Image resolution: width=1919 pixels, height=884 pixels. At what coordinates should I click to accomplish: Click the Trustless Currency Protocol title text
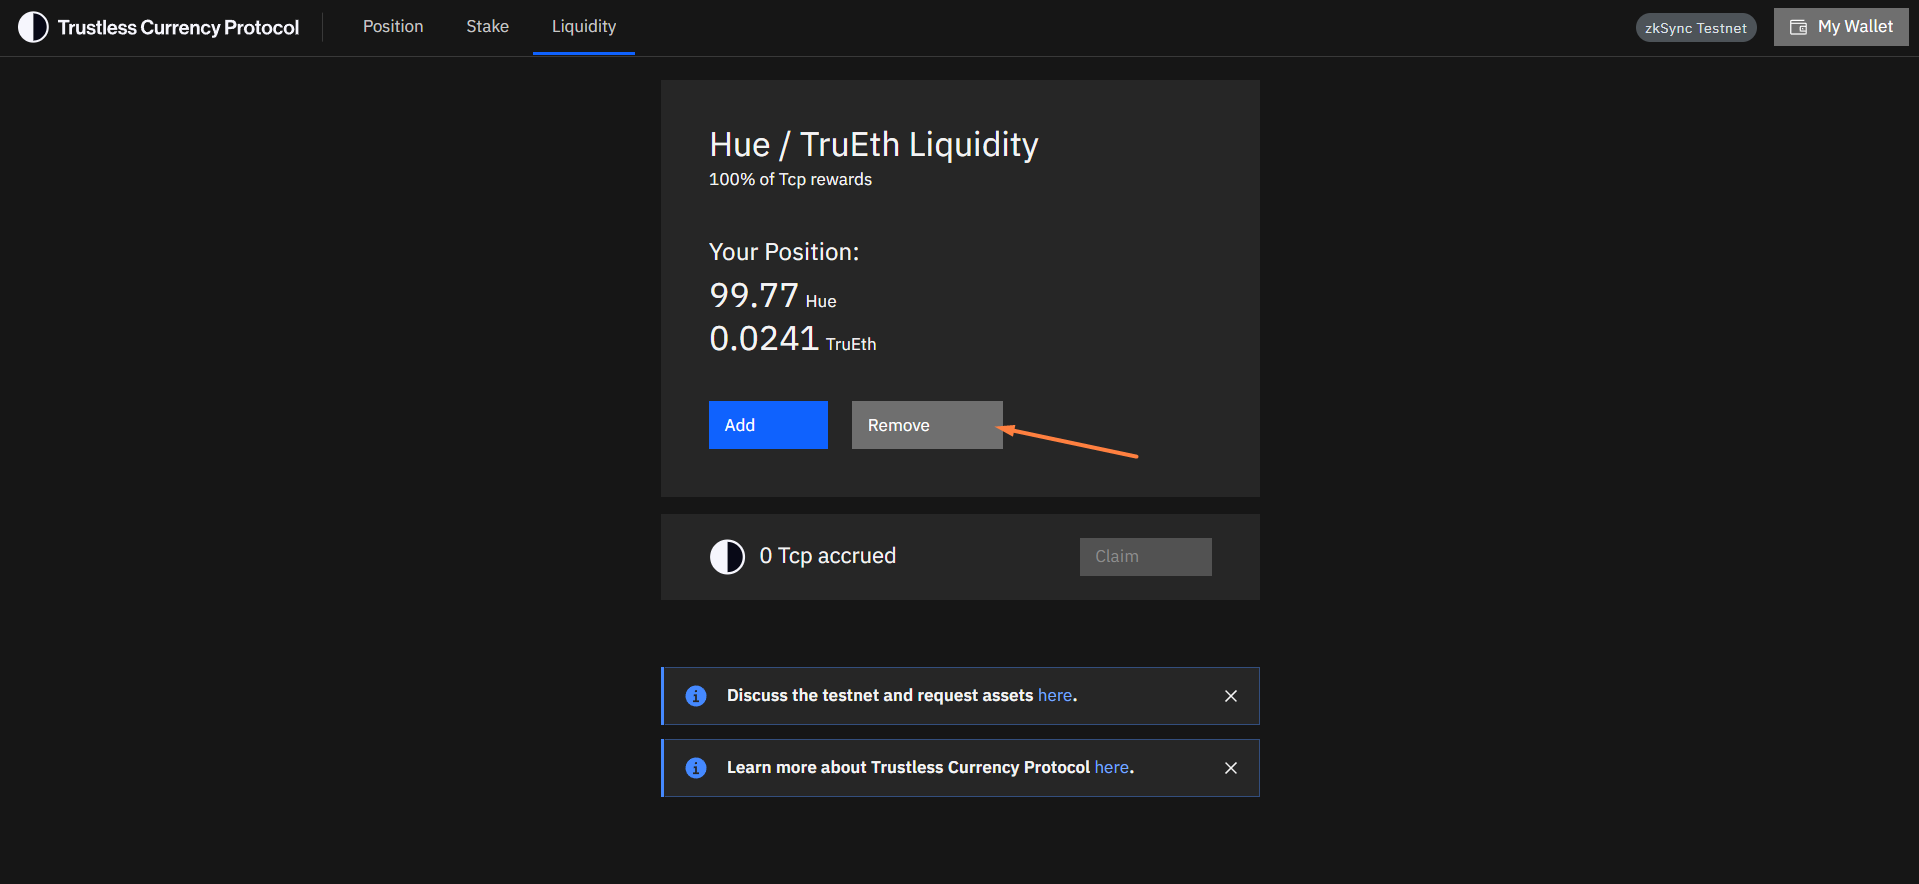(178, 28)
